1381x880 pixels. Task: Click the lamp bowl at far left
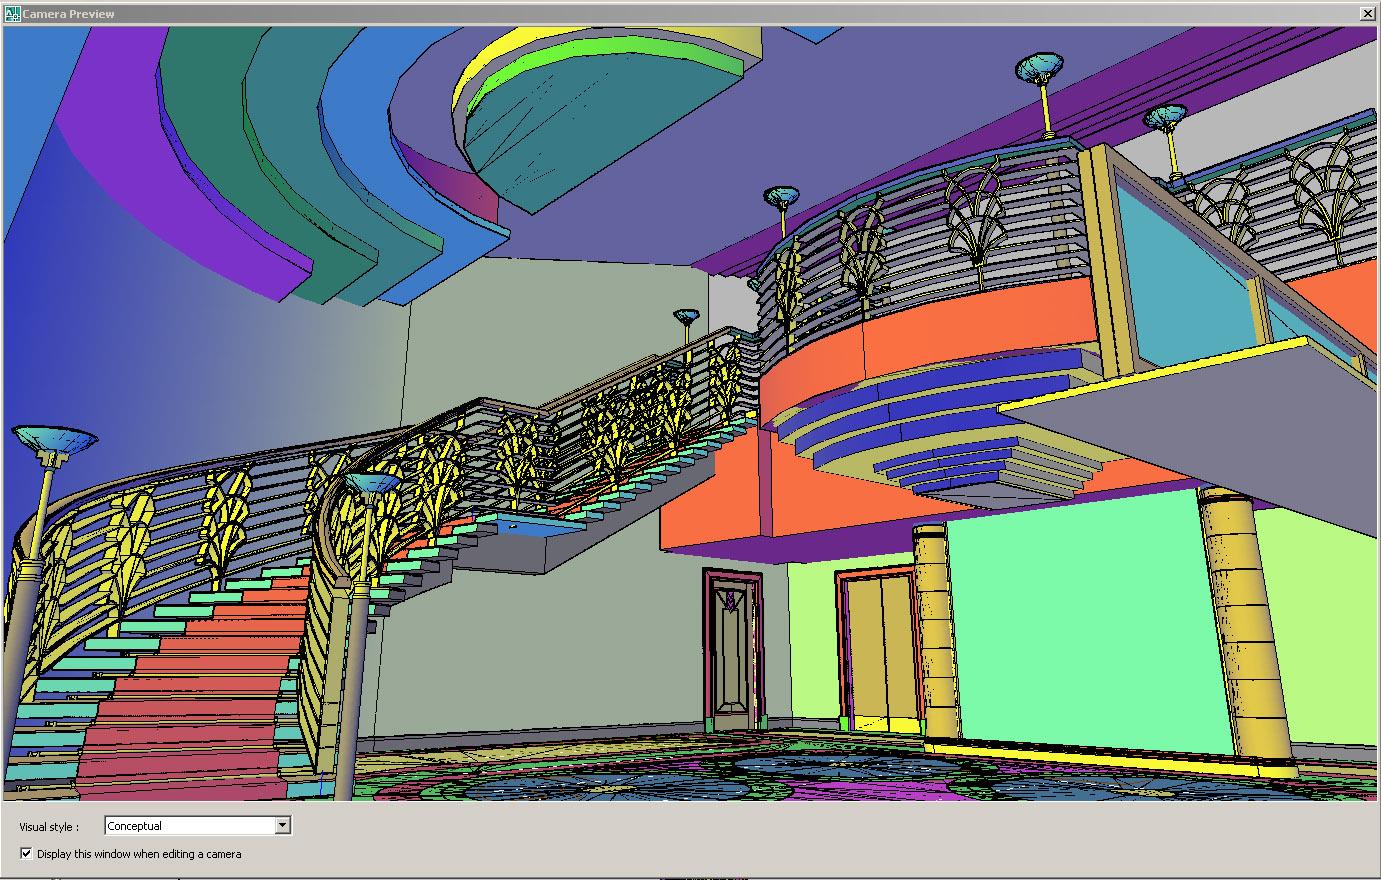tap(54, 439)
